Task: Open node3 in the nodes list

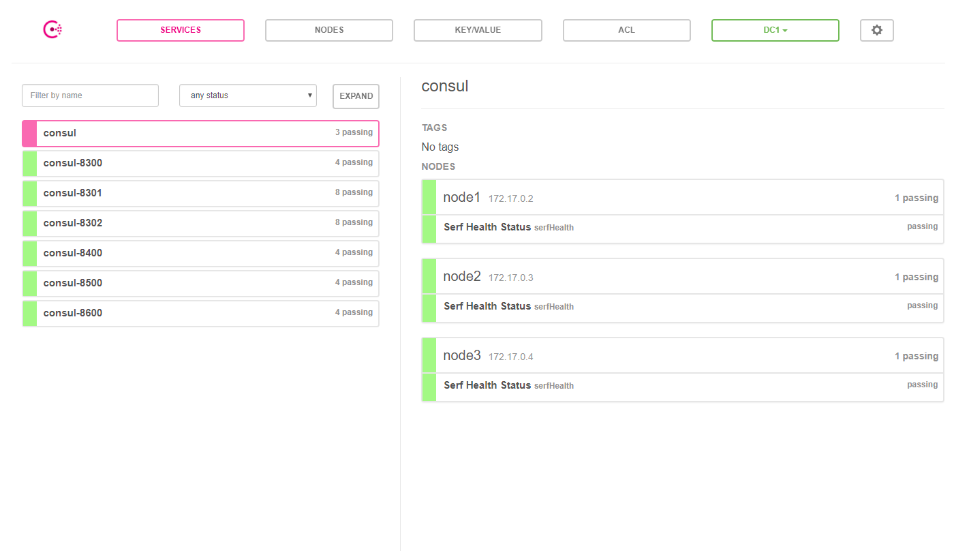Action: pos(682,356)
